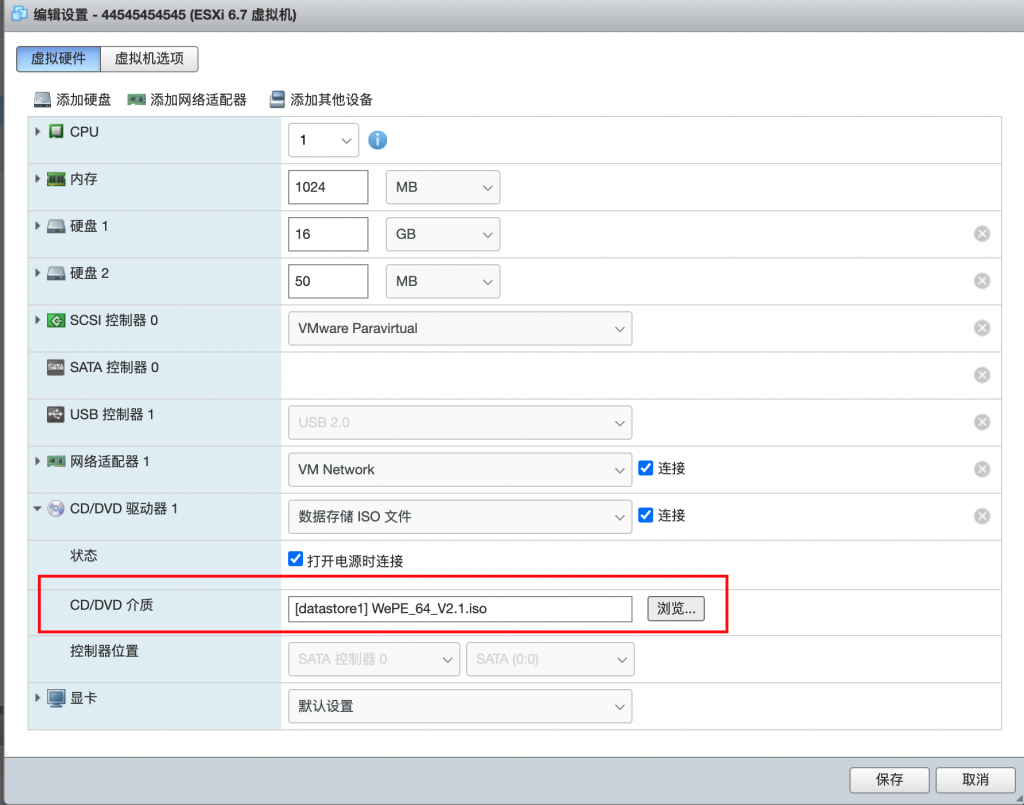1024x805 pixels.
Task: Click the 网络适配器 1 card icon
Action: pyautogui.click(x=56, y=462)
